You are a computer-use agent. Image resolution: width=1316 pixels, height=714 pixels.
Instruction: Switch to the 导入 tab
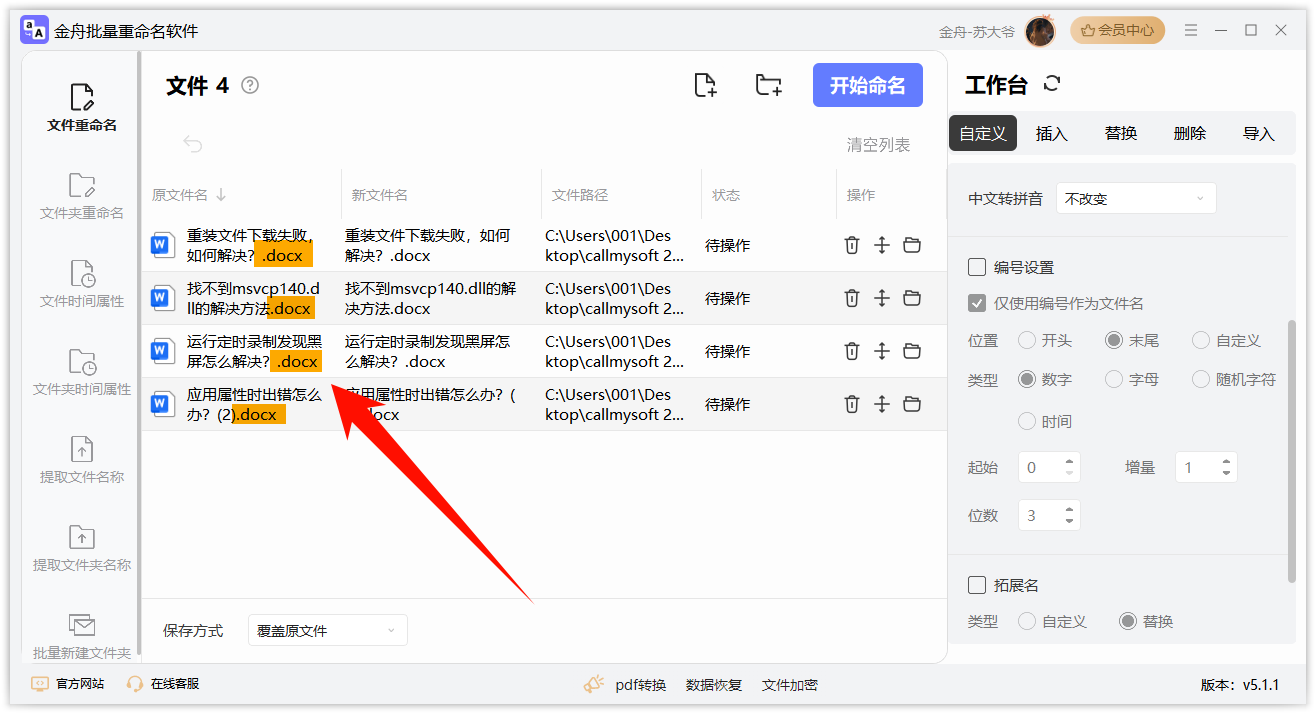pos(1258,132)
